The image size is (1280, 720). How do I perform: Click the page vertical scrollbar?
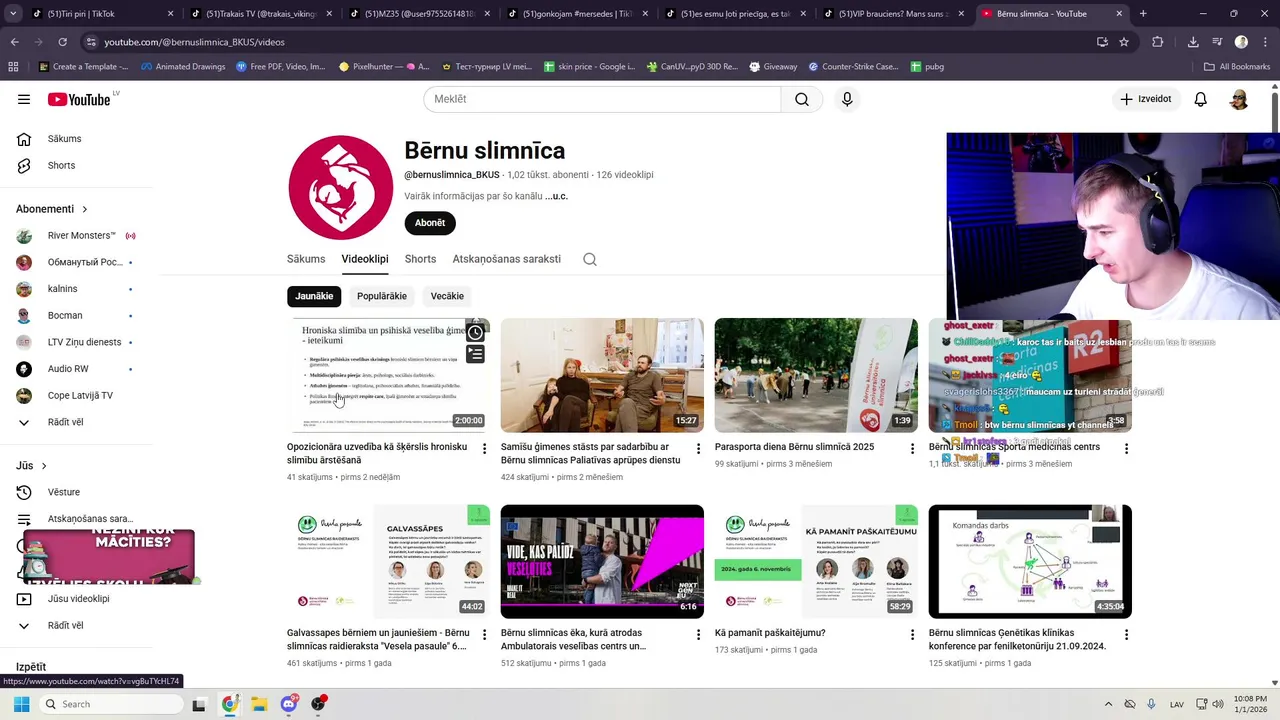tap(1274, 110)
